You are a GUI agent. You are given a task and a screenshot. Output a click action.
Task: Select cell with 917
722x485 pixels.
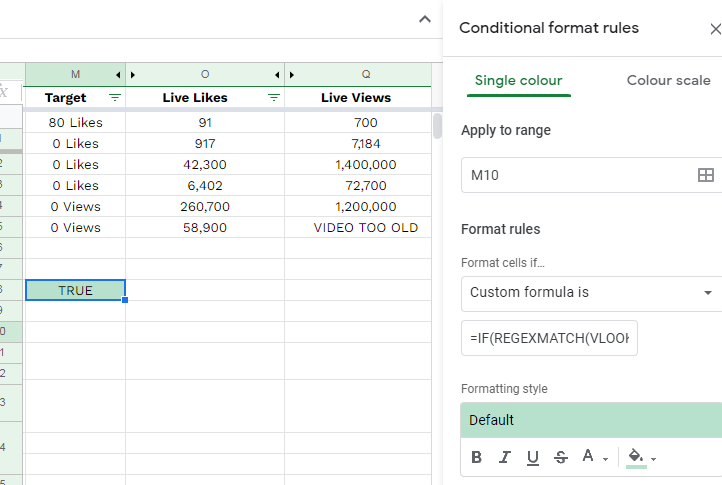click(x=205, y=144)
